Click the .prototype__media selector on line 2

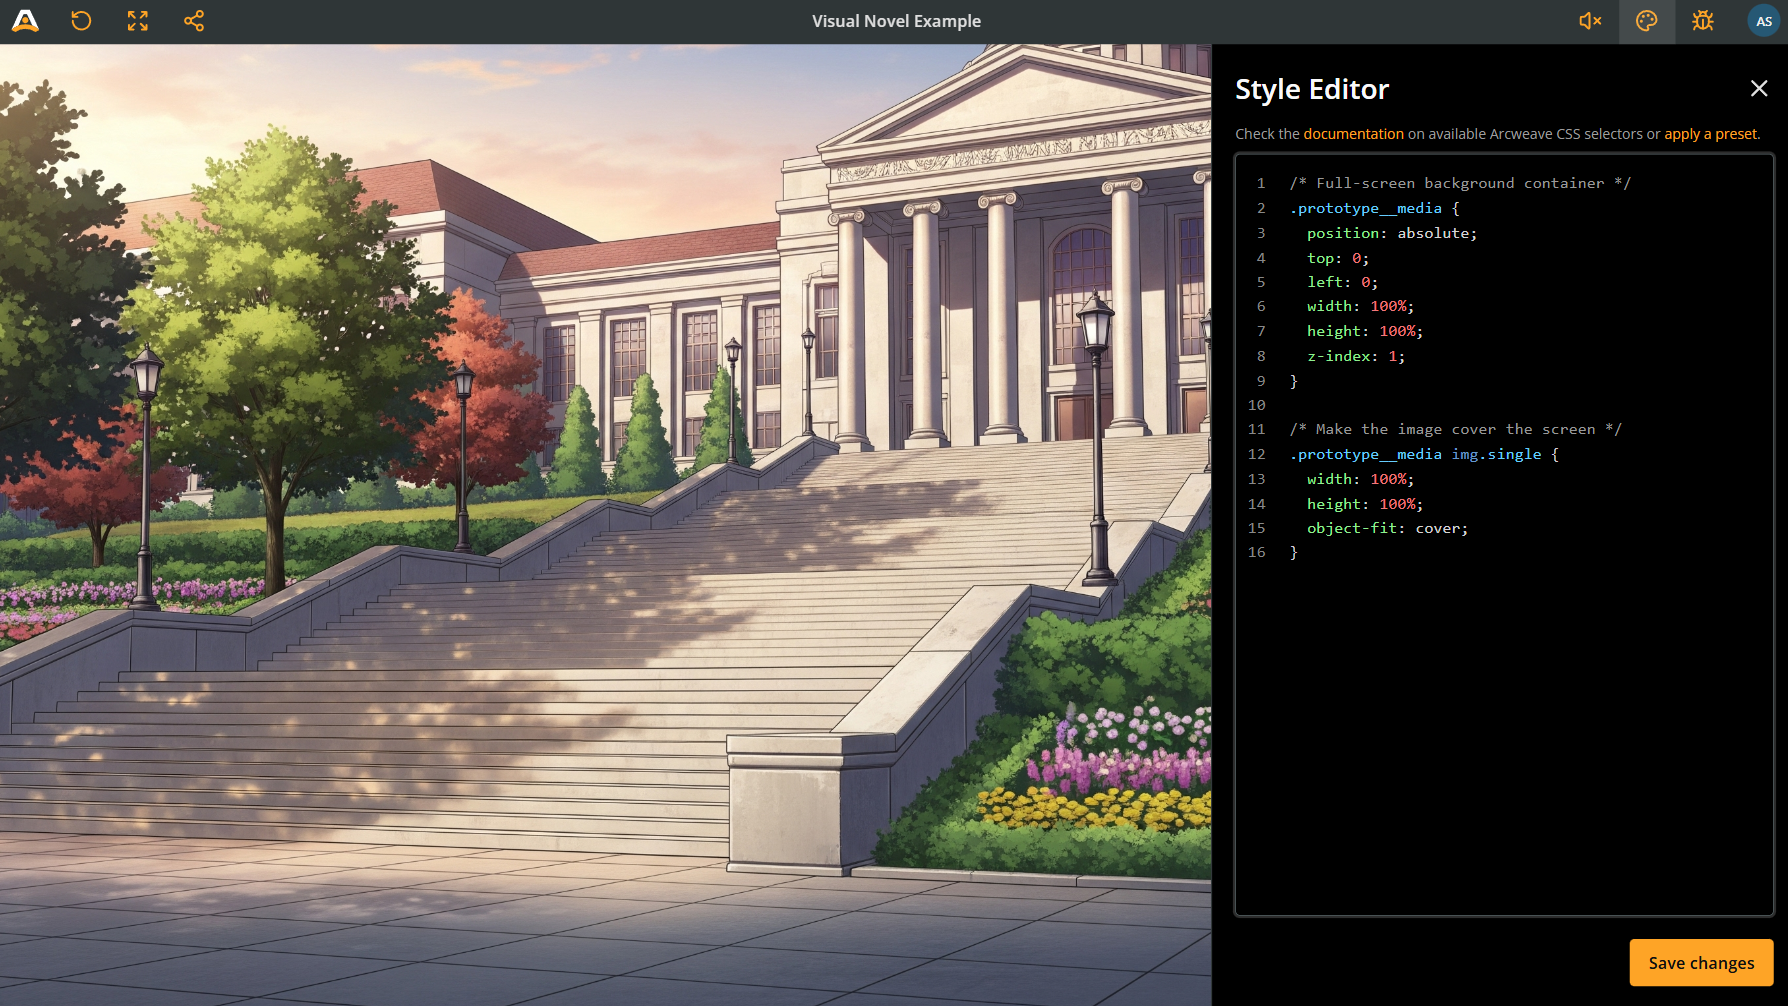click(1365, 208)
